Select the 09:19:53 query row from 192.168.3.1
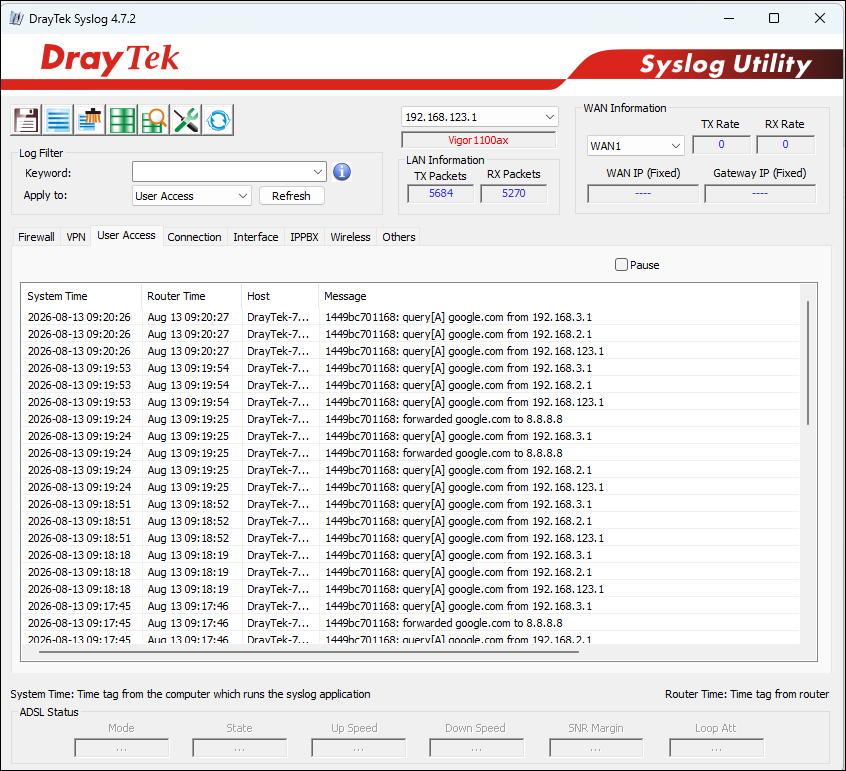Image resolution: width=846 pixels, height=771 pixels. click(411, 368)
